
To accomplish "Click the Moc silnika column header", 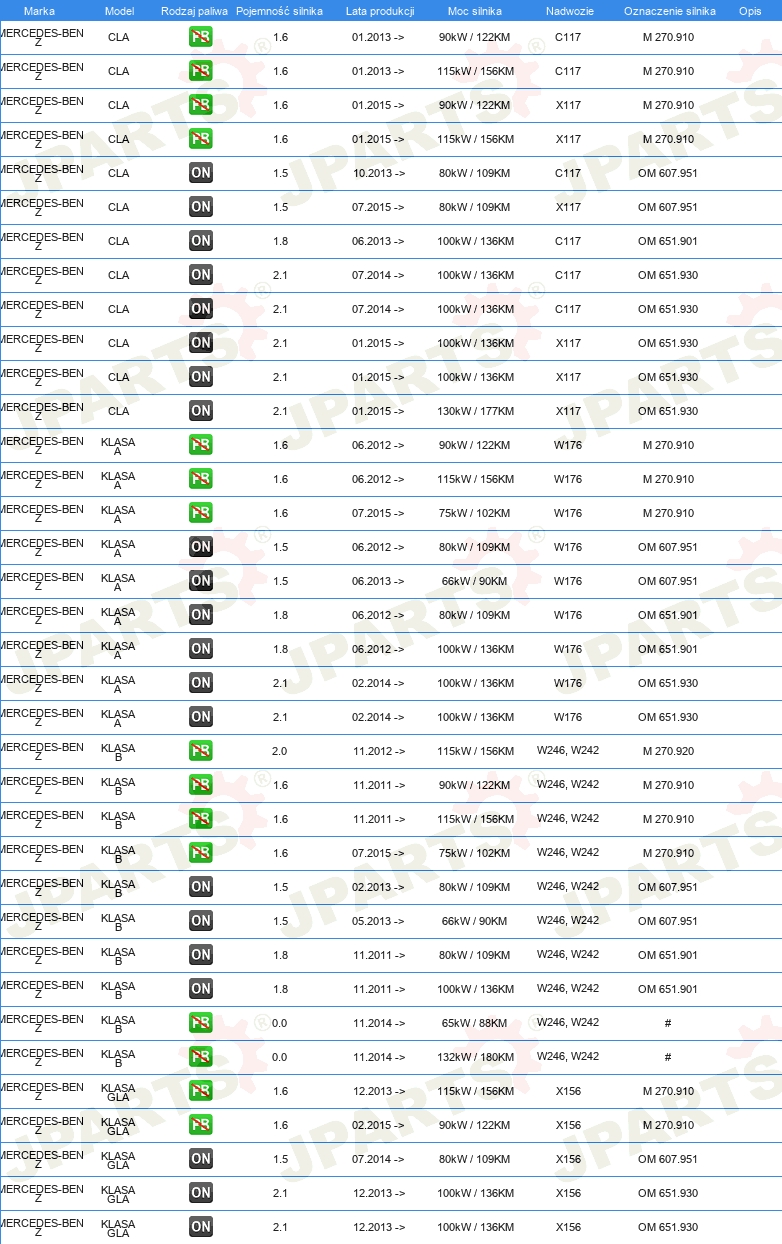I will click(475, 11).
